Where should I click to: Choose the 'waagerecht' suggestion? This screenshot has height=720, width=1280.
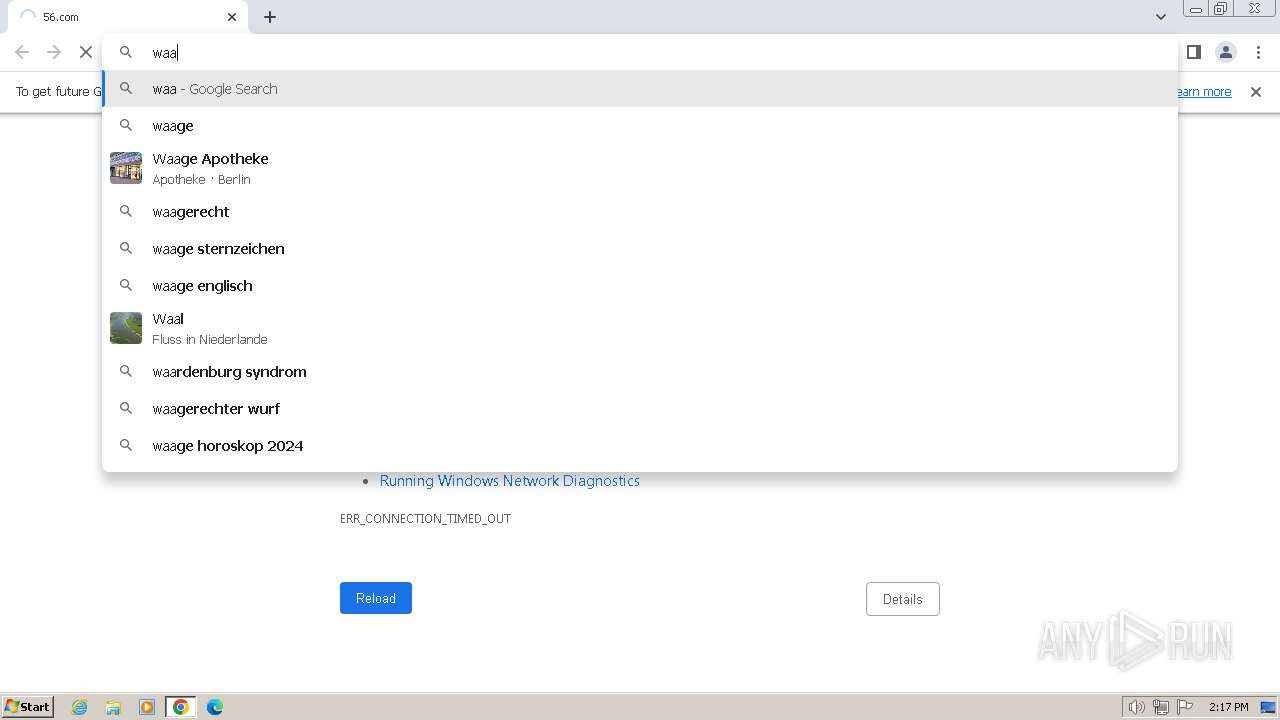click(x=640, y=212)
